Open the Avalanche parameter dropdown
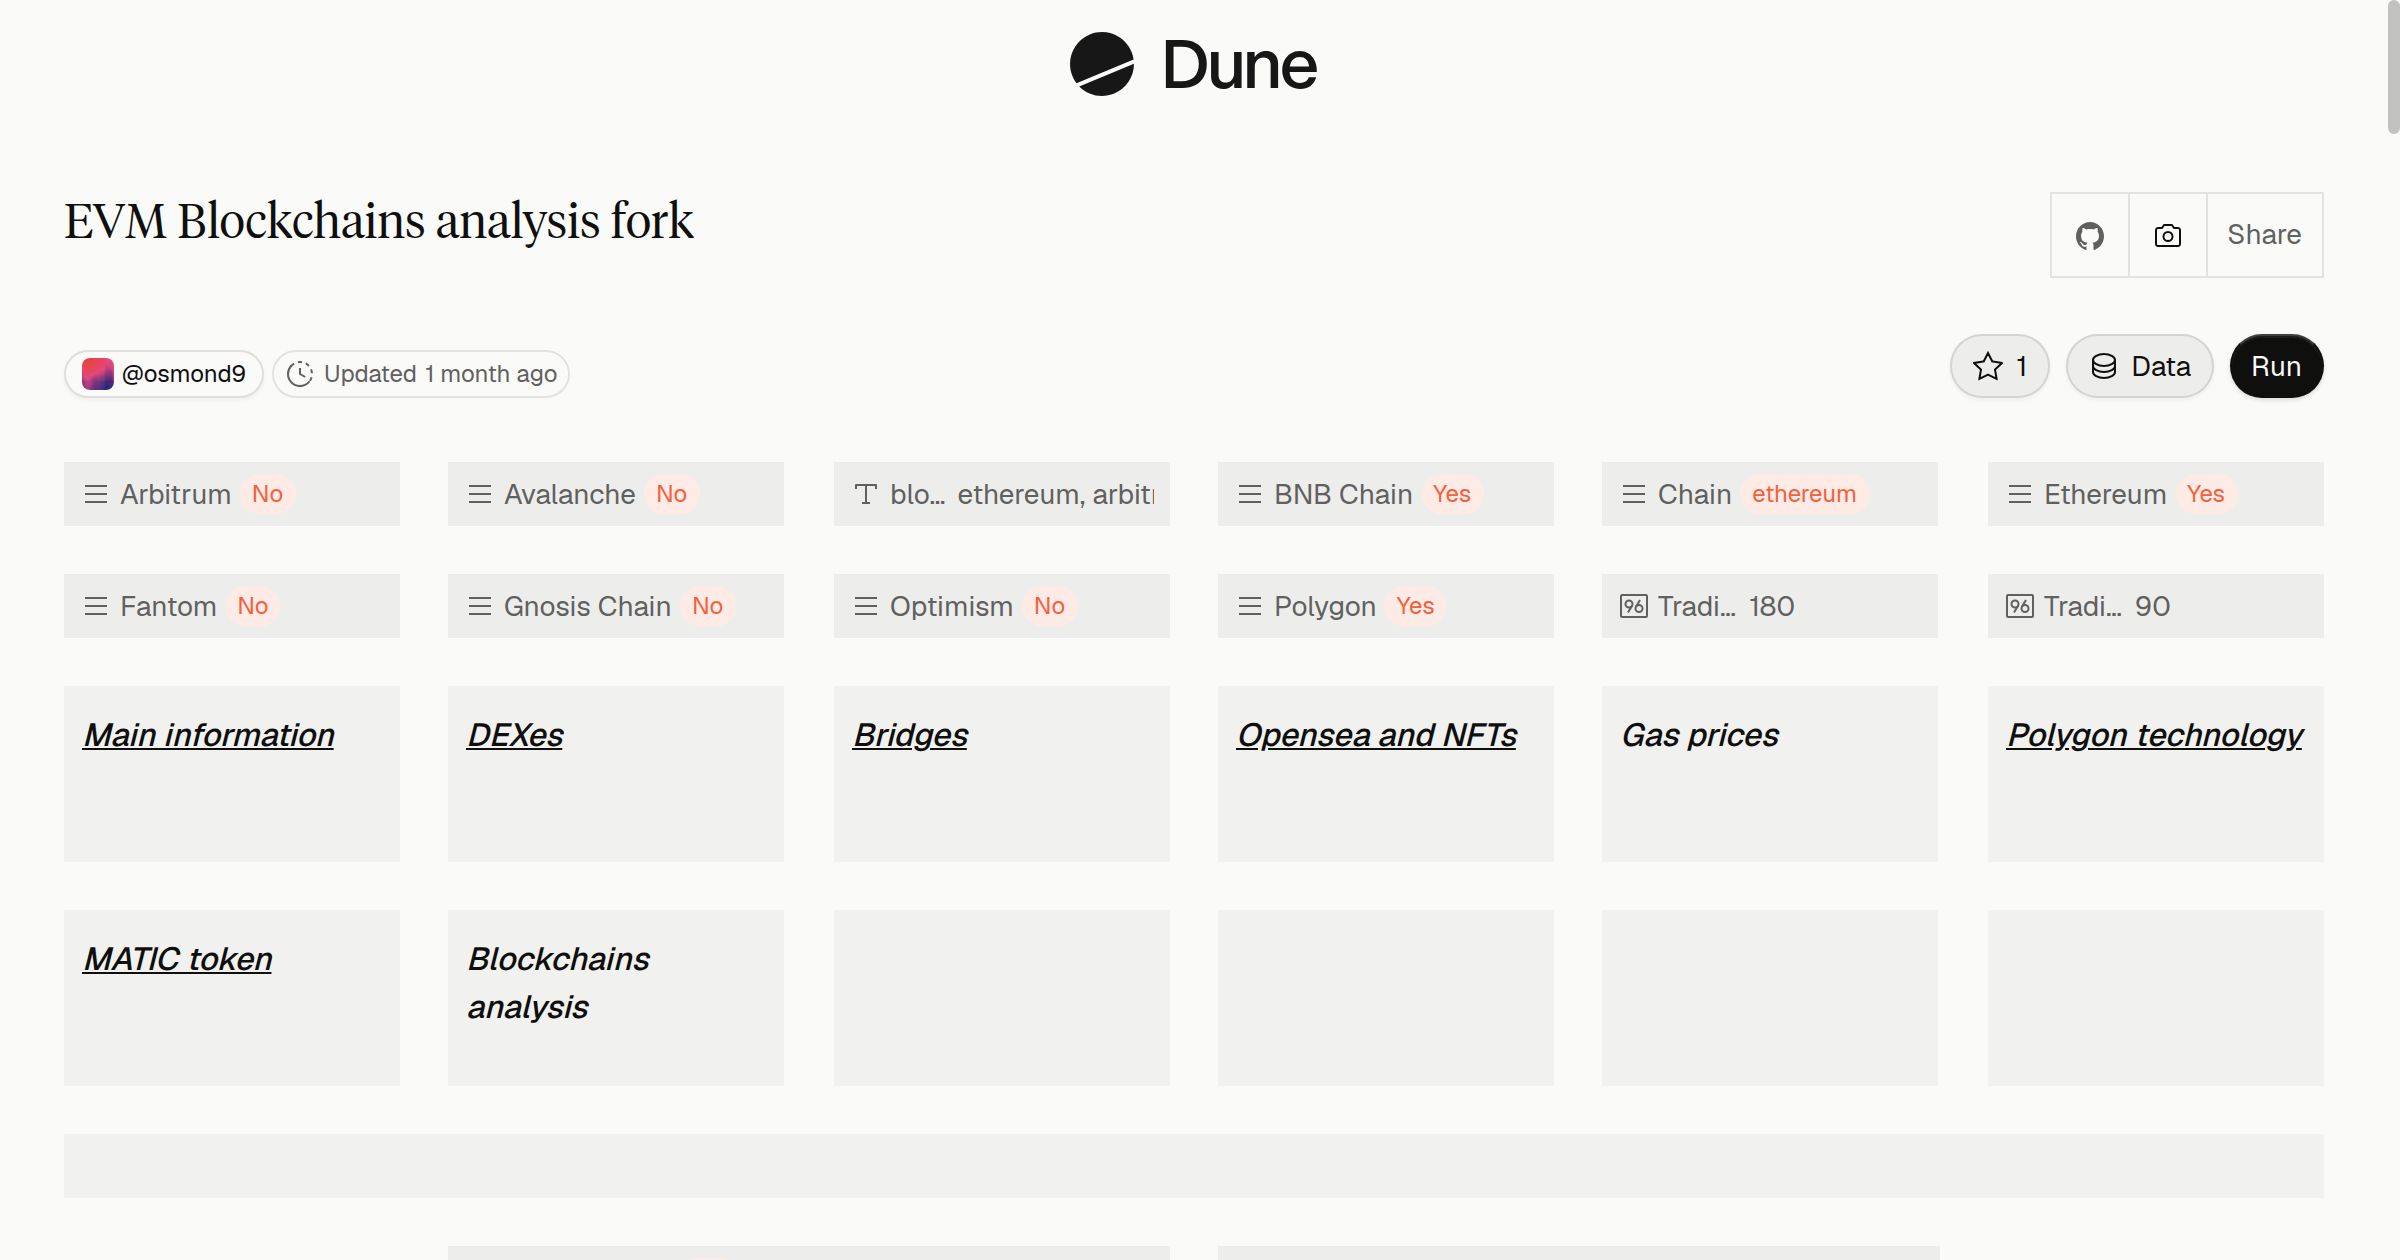Image resolution: width=2400 pixels, height=1260 pixels. pyautogui.click(x=616, y=494)
